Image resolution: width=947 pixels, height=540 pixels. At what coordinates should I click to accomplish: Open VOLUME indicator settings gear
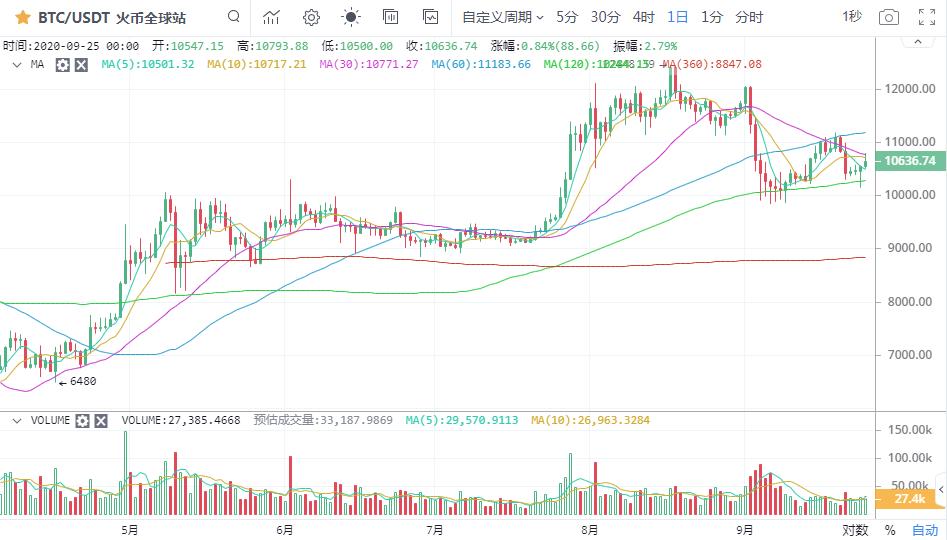pyautogui.click(x=82, y=421)
